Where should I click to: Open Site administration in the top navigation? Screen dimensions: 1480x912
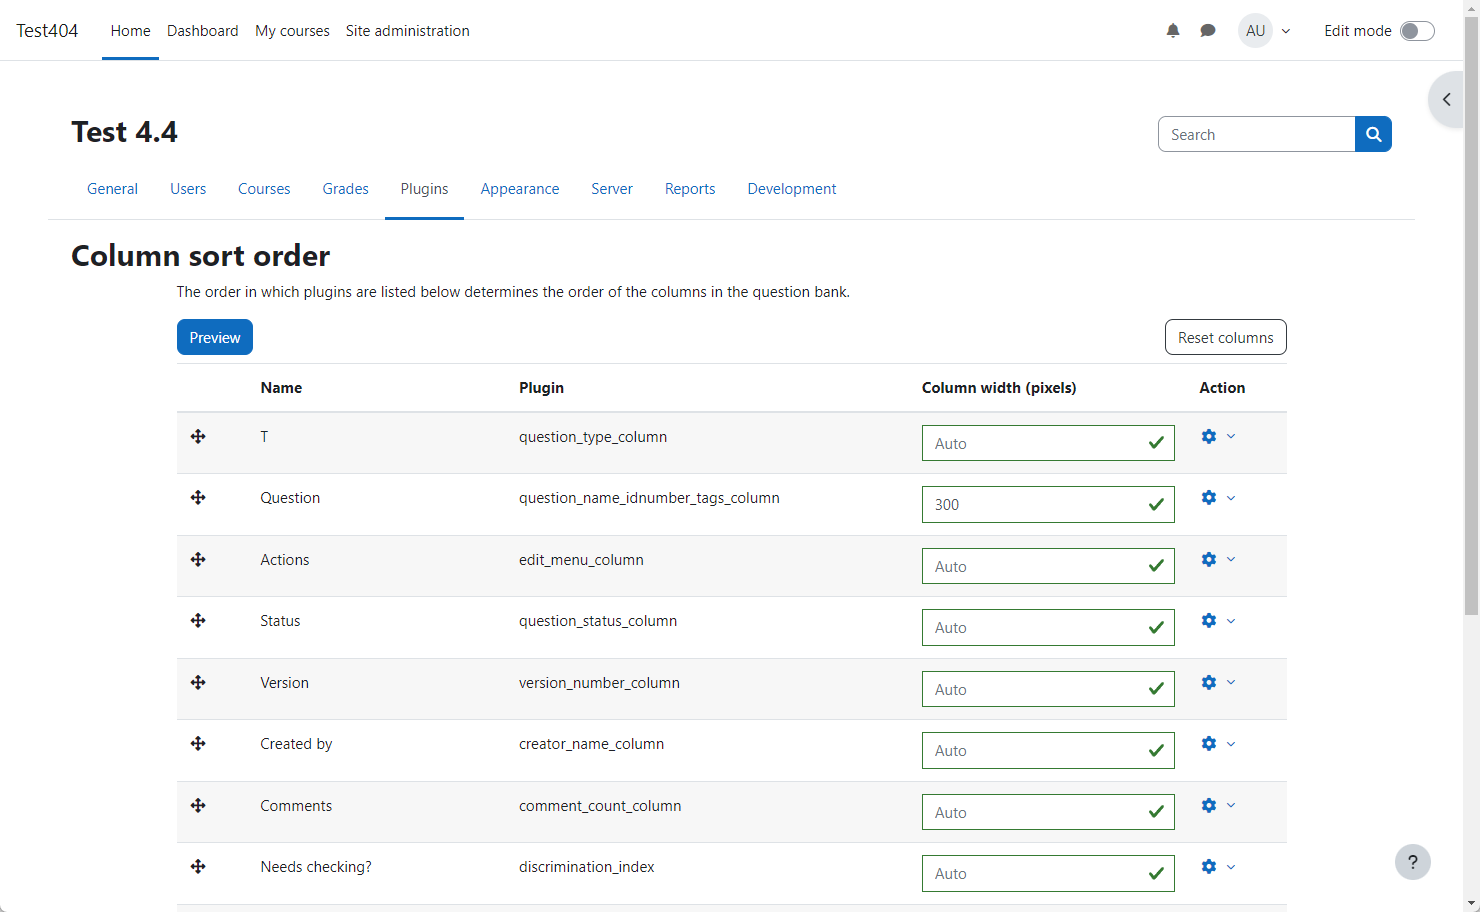click(408, 31)
